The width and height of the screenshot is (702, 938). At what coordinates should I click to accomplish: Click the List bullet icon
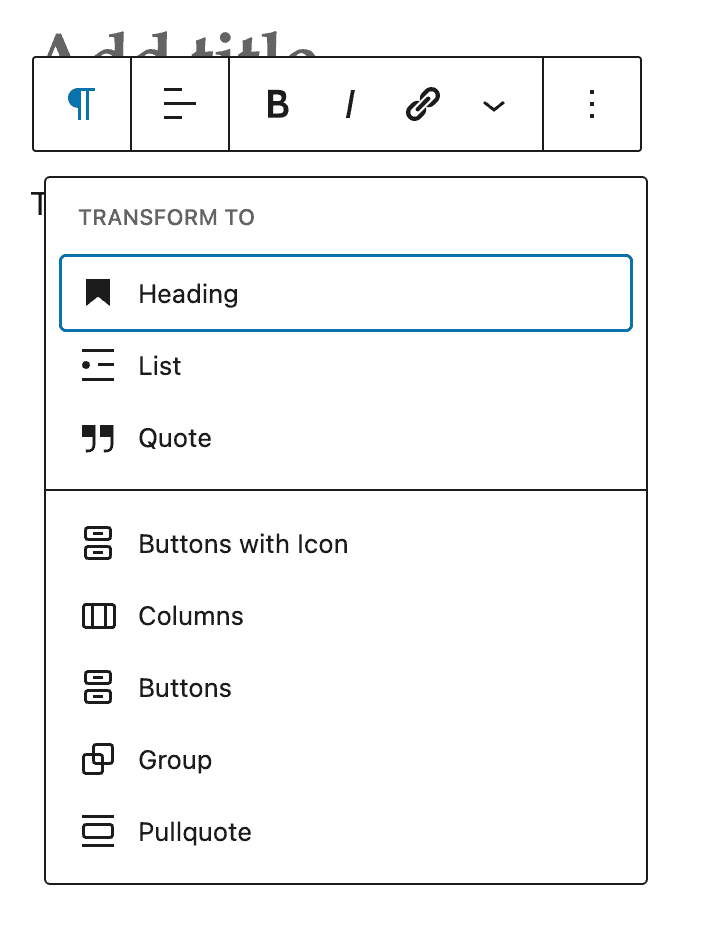[98, 366]
